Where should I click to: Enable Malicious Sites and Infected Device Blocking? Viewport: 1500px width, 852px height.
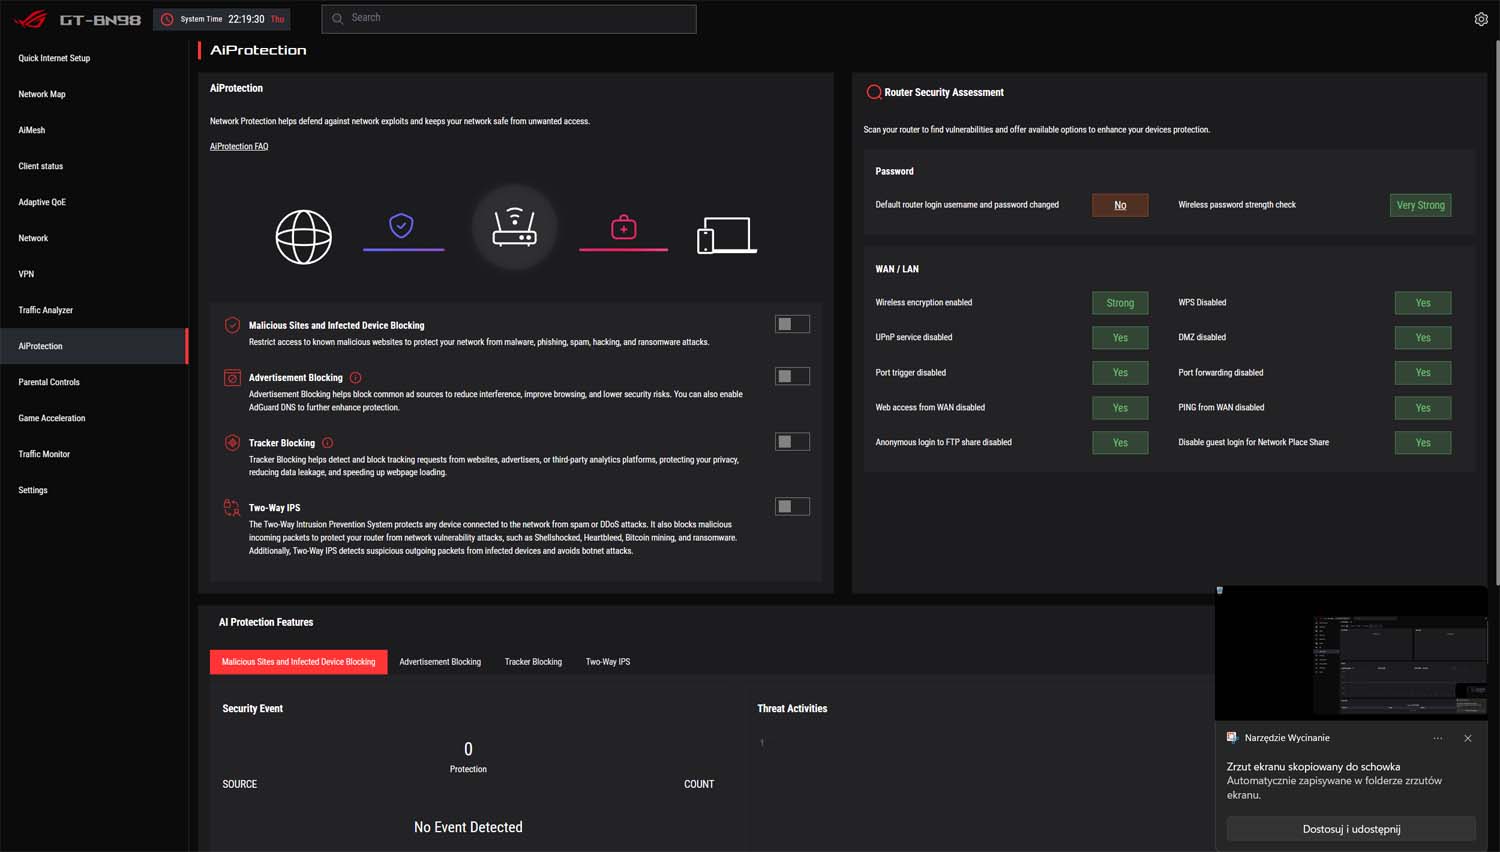coord(792,324)
